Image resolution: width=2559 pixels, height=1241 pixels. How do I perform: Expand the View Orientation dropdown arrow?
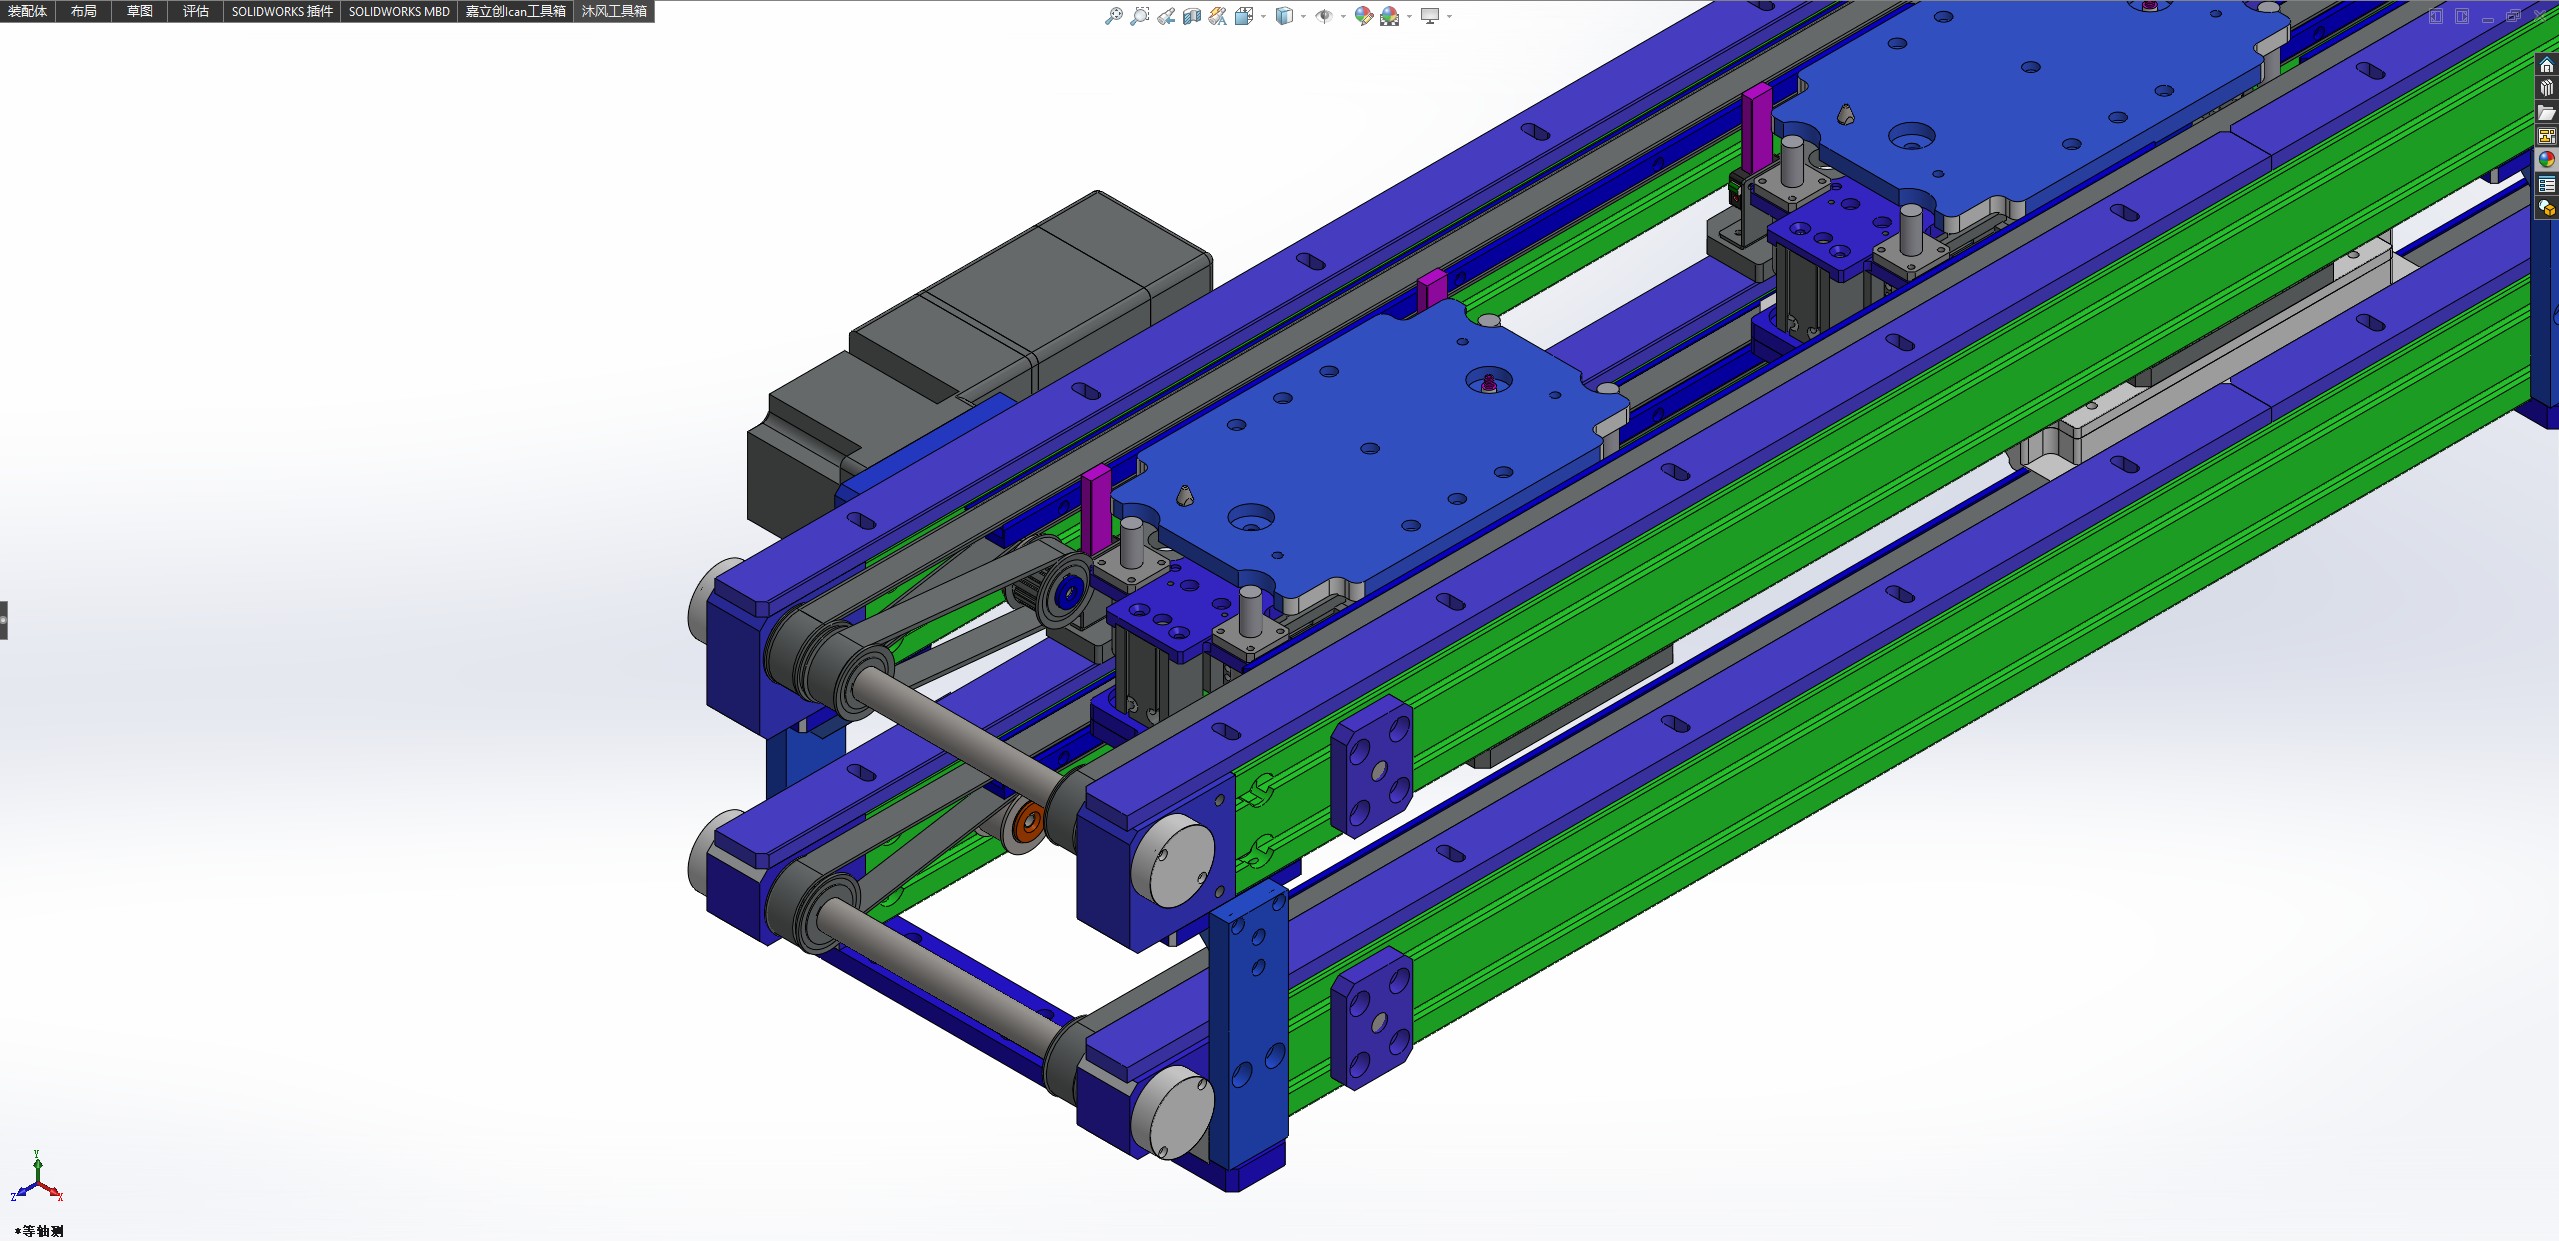coord(1263,16)
